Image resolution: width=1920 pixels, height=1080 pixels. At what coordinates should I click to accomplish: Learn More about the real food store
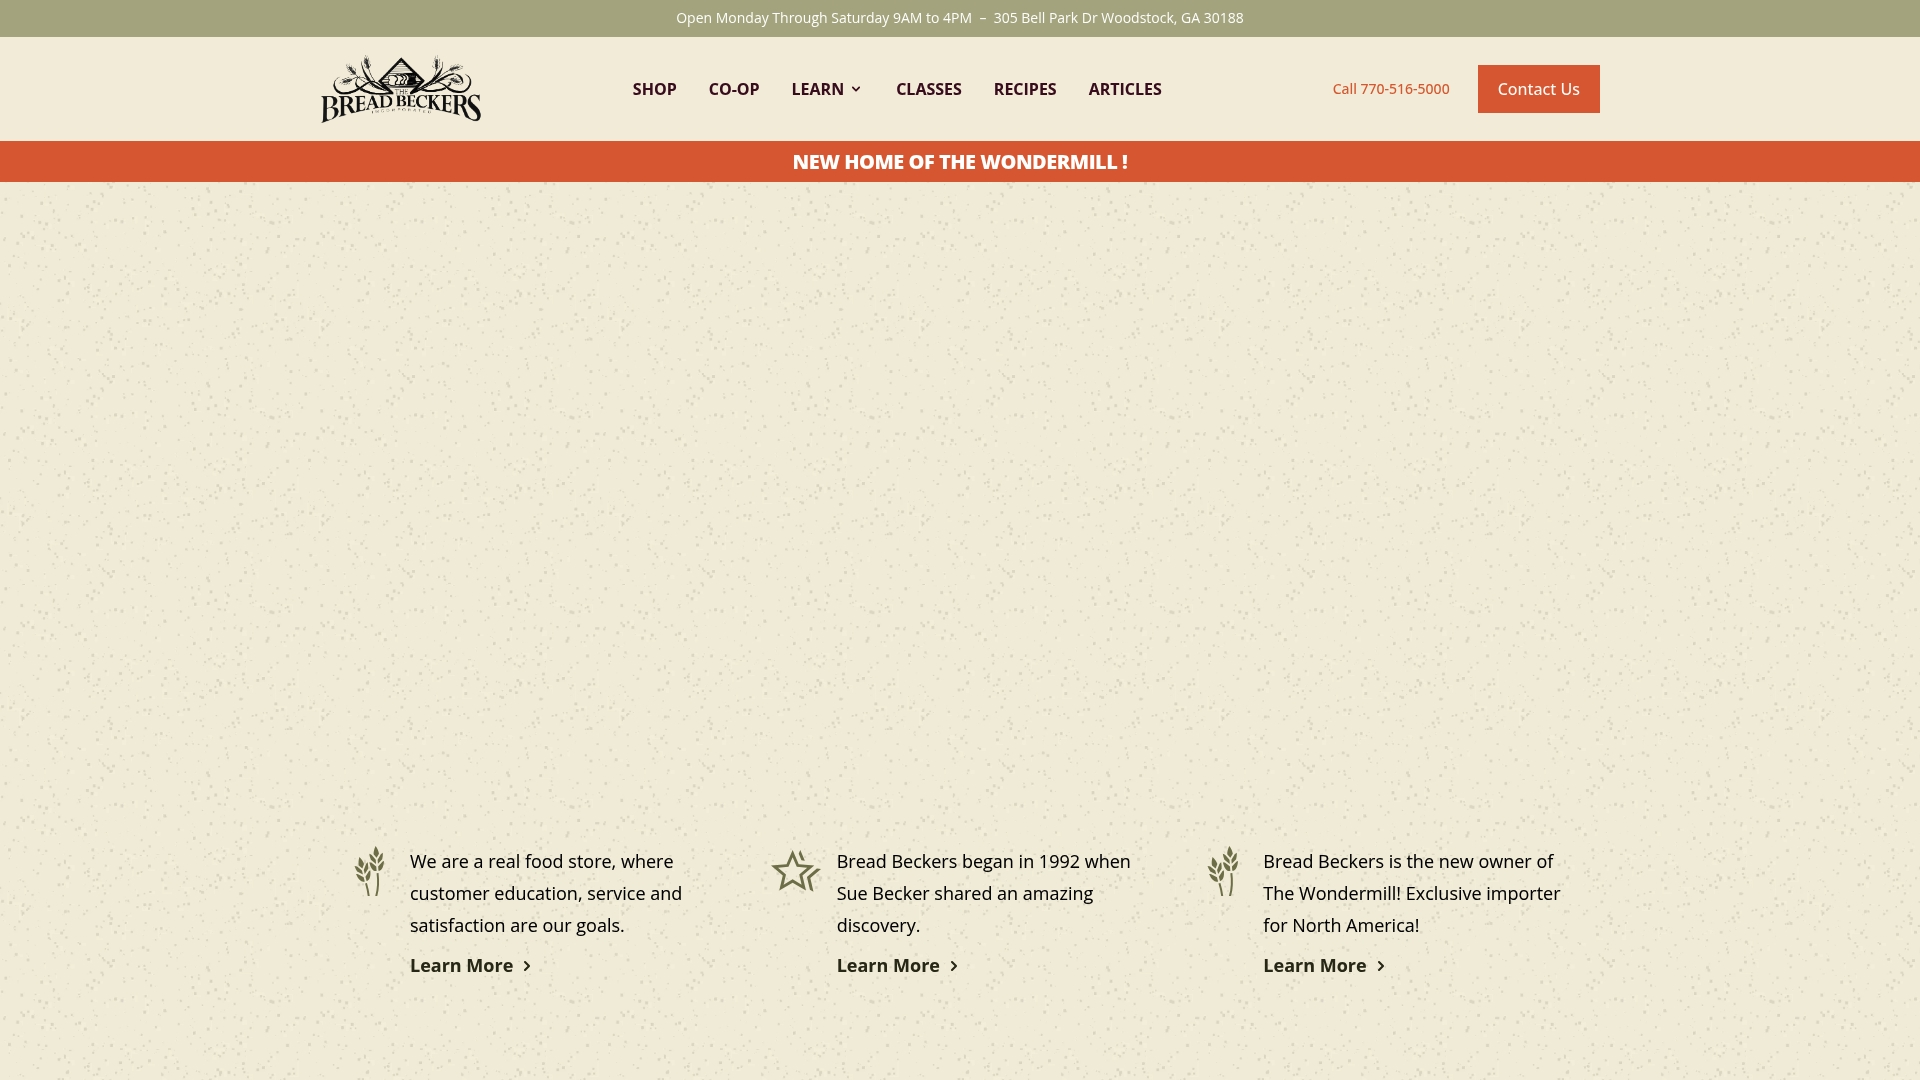(470, 965)
